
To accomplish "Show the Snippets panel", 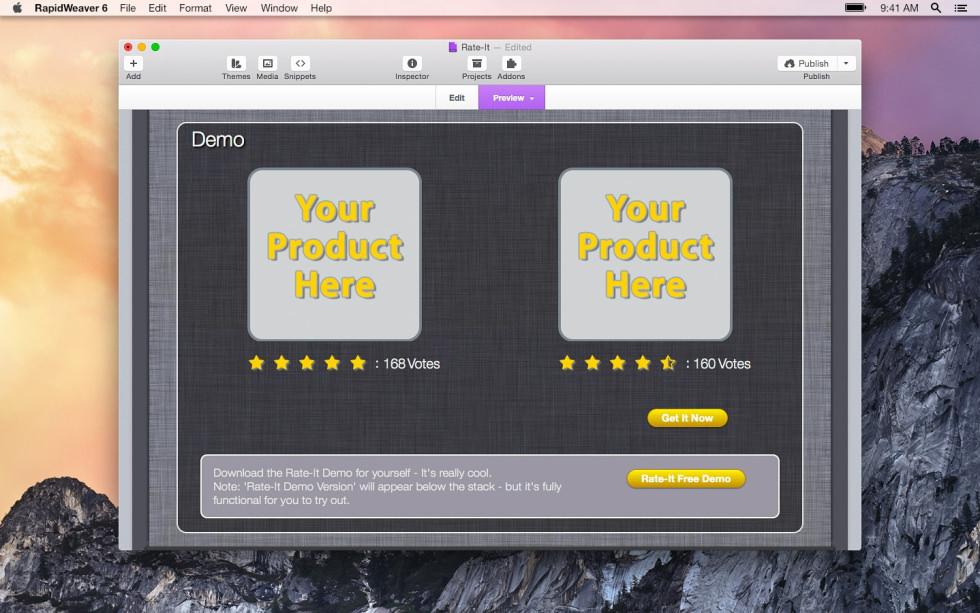I will [x=300, y=63].
